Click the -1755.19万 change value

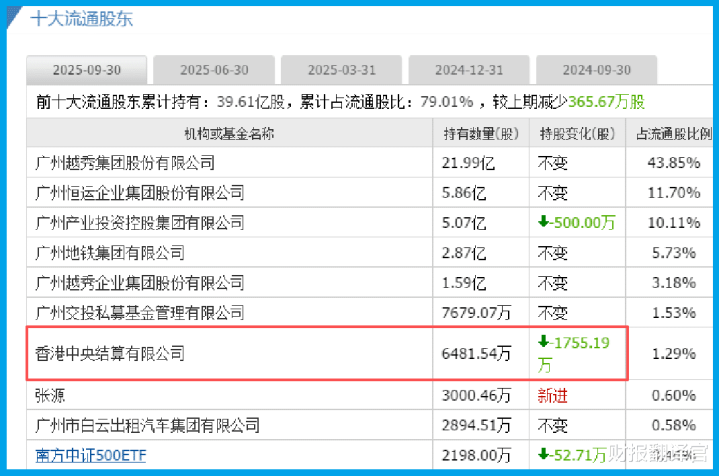pyautogui.click(x=574, y=354)
